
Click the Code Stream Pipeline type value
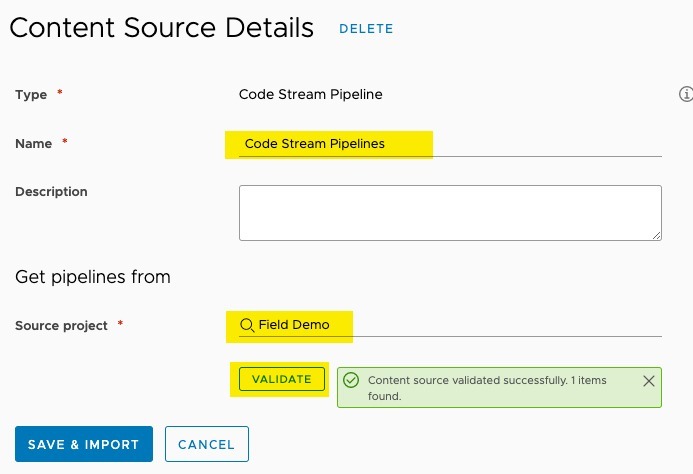click(310, 94)
